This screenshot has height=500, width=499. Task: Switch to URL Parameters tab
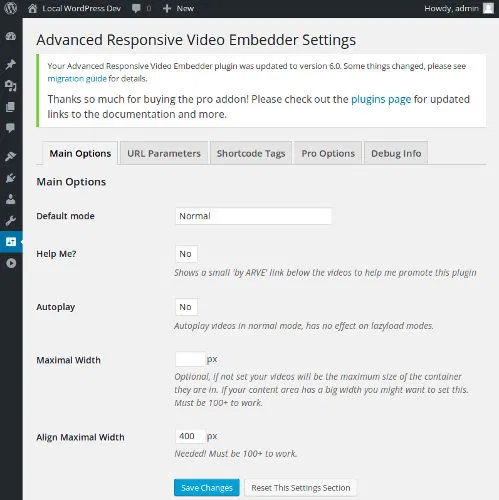coord(164,153)
